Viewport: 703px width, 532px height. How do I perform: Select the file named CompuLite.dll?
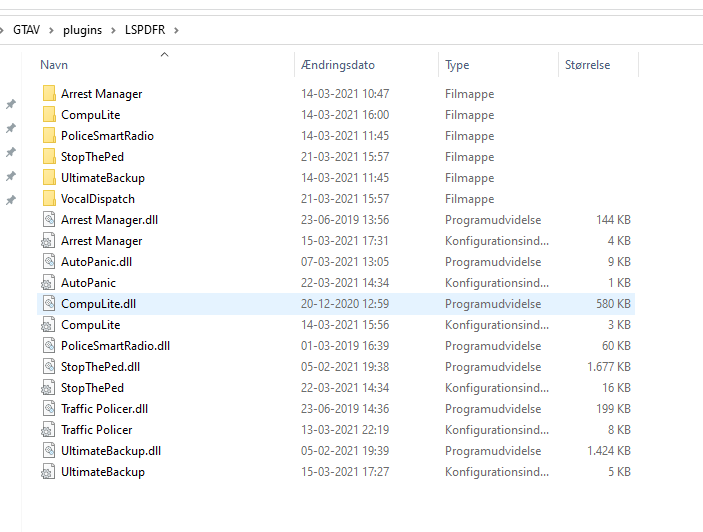(99, 304)
